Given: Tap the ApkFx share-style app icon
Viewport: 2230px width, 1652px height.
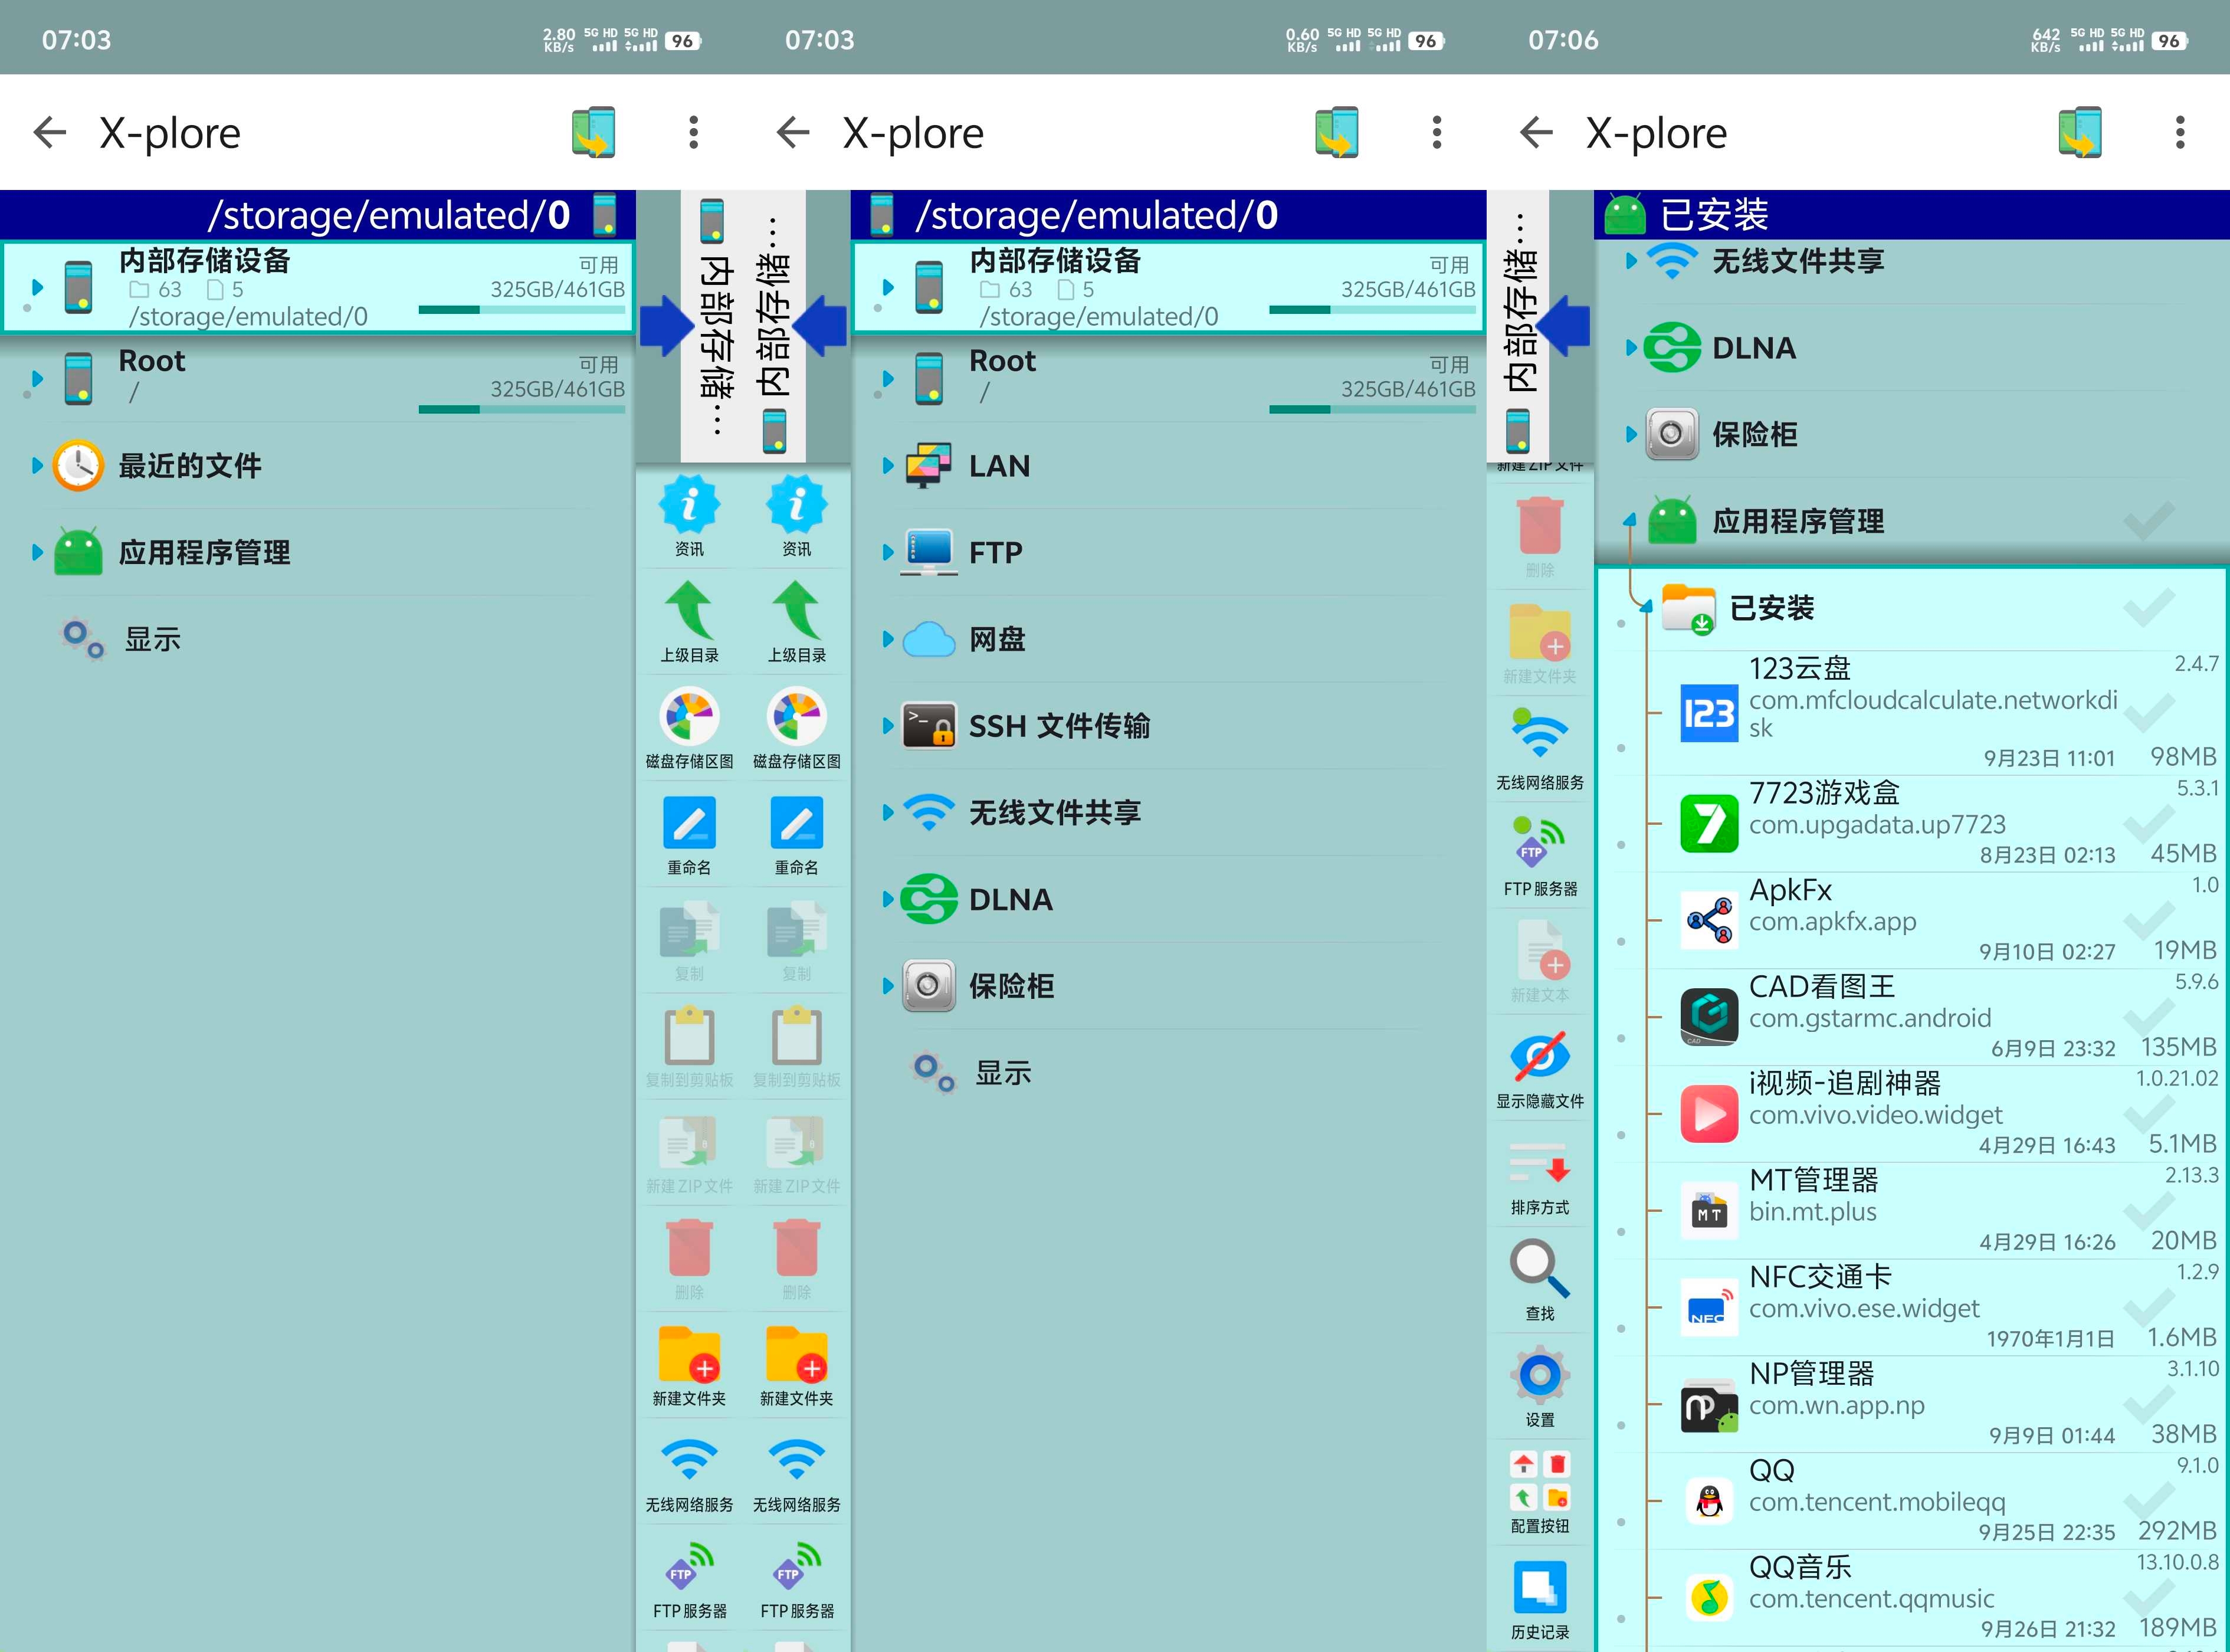Looking at the screenshot, I should [1709, 920].
